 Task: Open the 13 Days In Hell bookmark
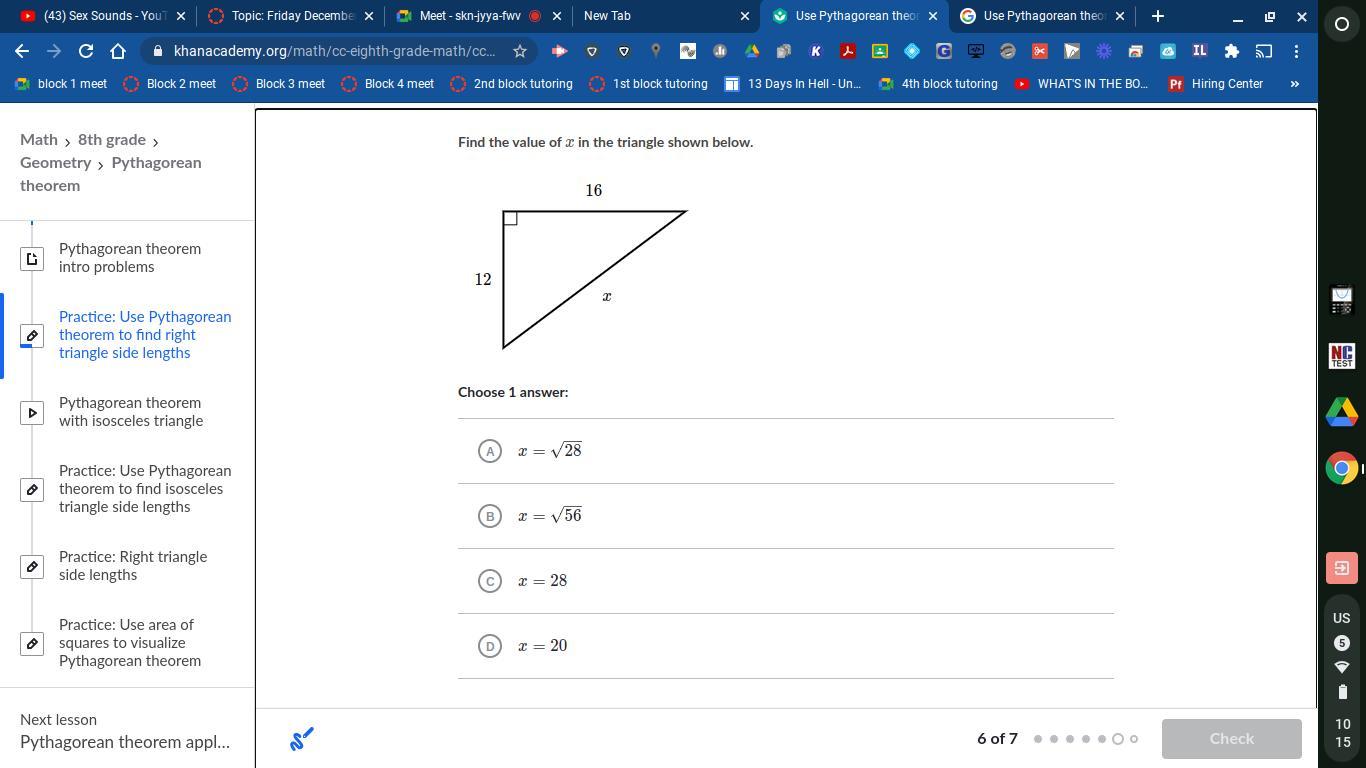coord(793,84)
